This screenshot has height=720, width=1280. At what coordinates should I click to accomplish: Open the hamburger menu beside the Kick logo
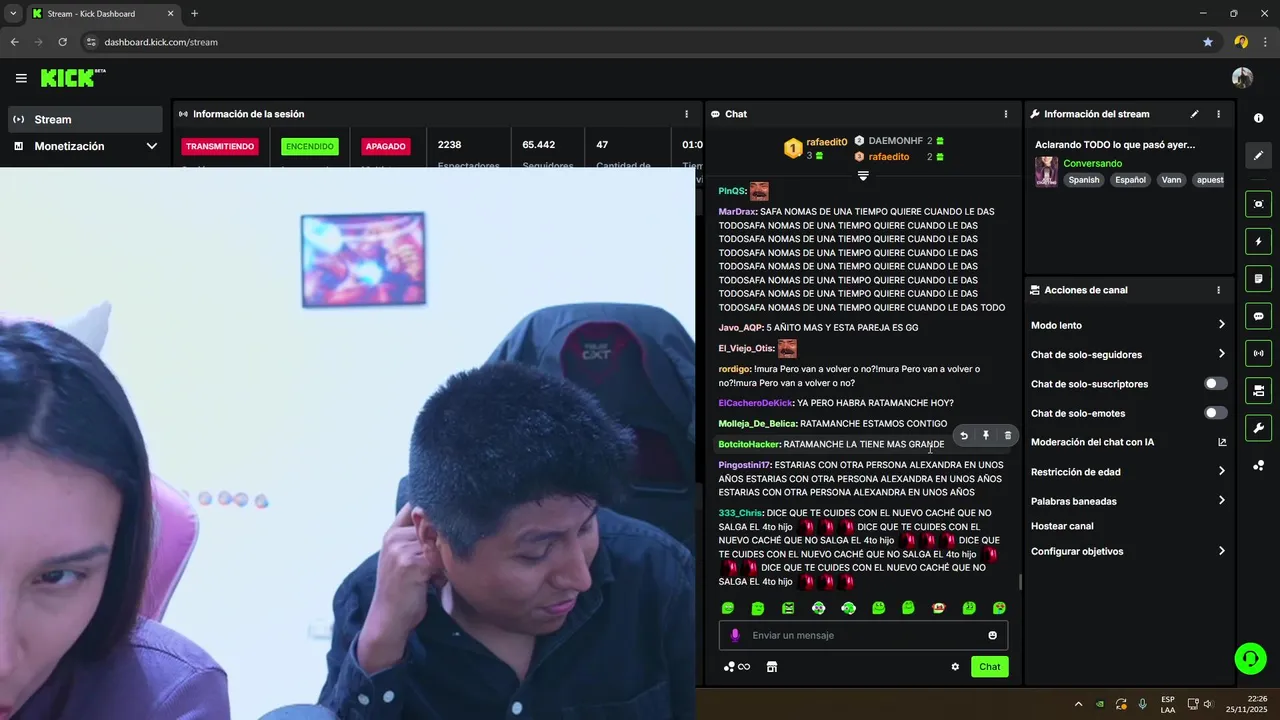[x=21, y=78]
